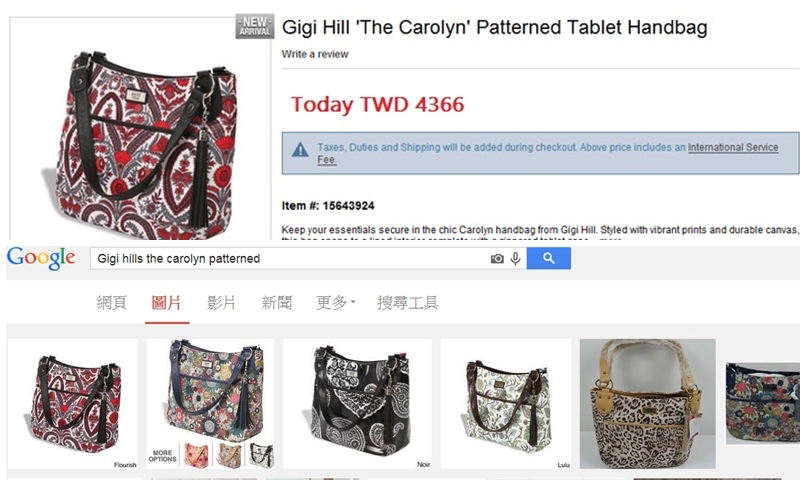Viewport: 806px width, 486px height.
Task: Click the blue magnifier search button
Action: [x=548, y=258]
